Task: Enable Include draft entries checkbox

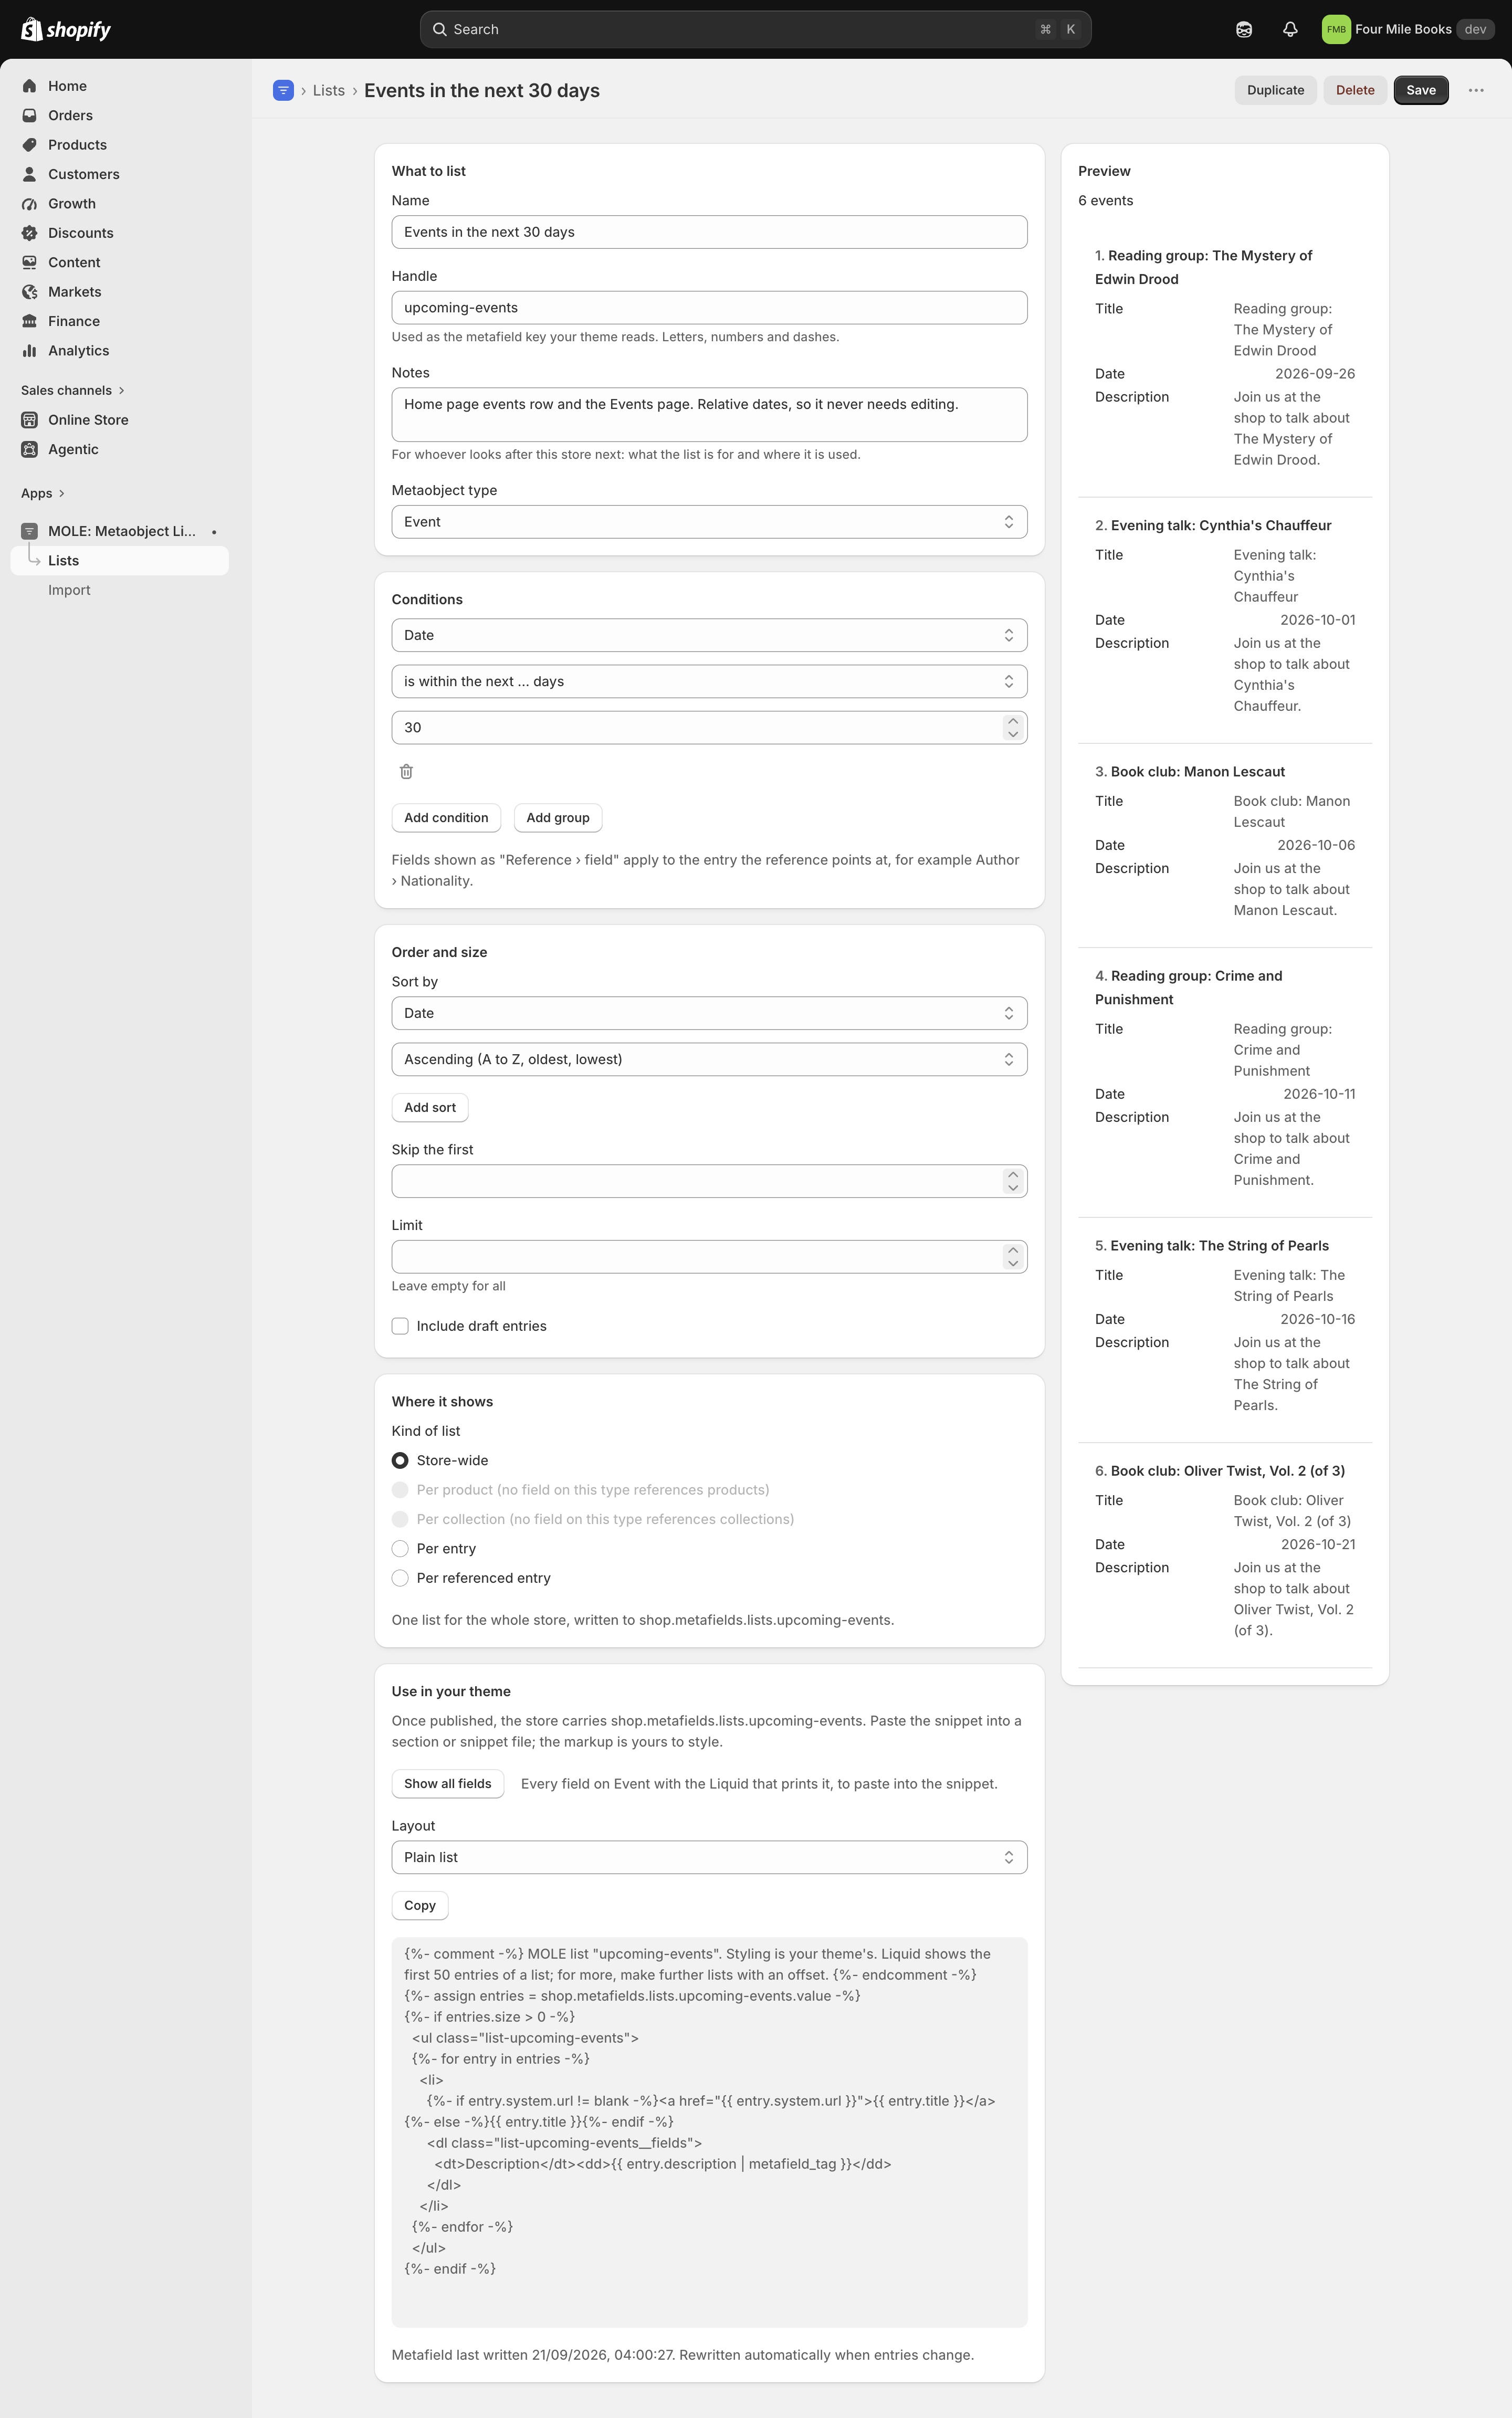Action: pos(400,1326)
